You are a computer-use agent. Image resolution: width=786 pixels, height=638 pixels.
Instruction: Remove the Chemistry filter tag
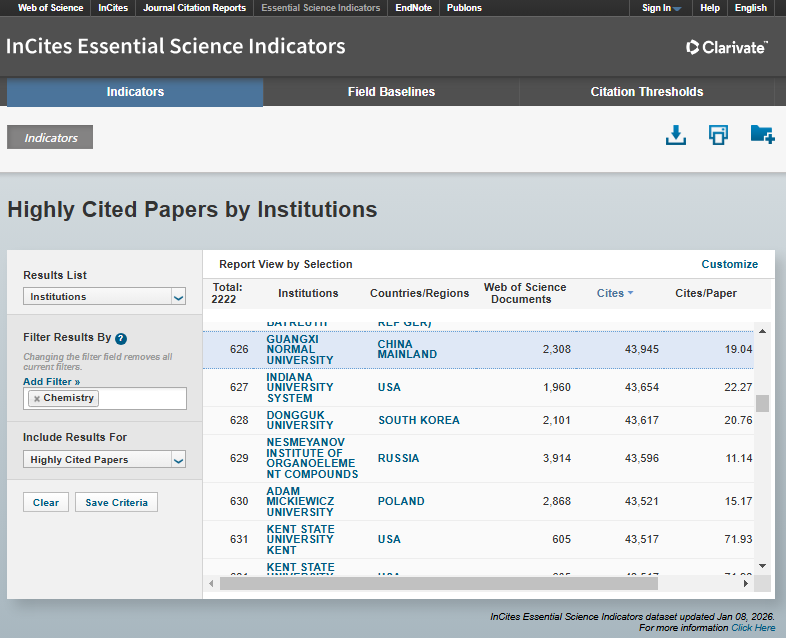(37, 398)
